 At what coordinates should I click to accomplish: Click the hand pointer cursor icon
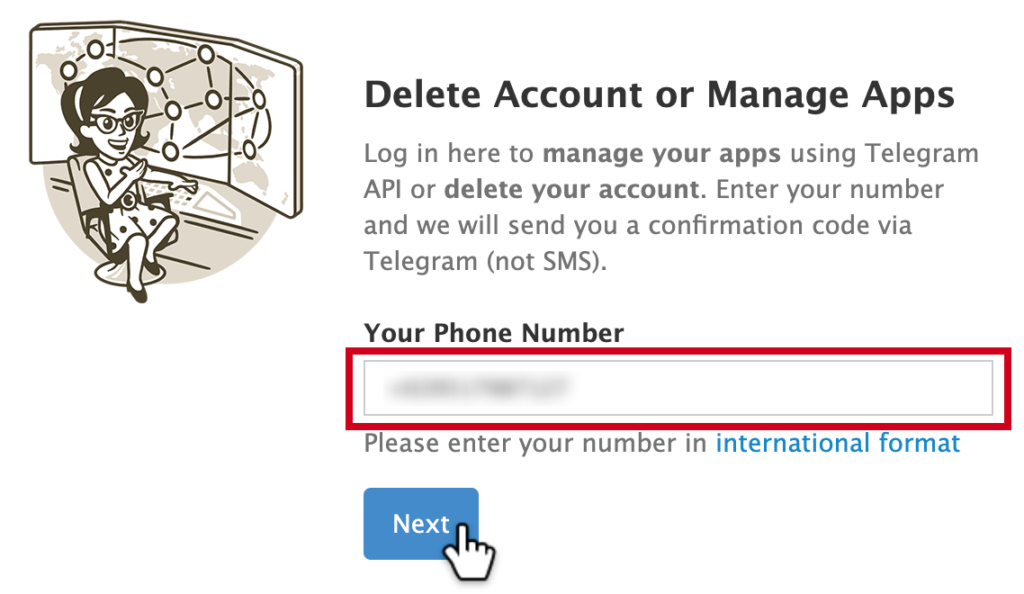point(469,552)
